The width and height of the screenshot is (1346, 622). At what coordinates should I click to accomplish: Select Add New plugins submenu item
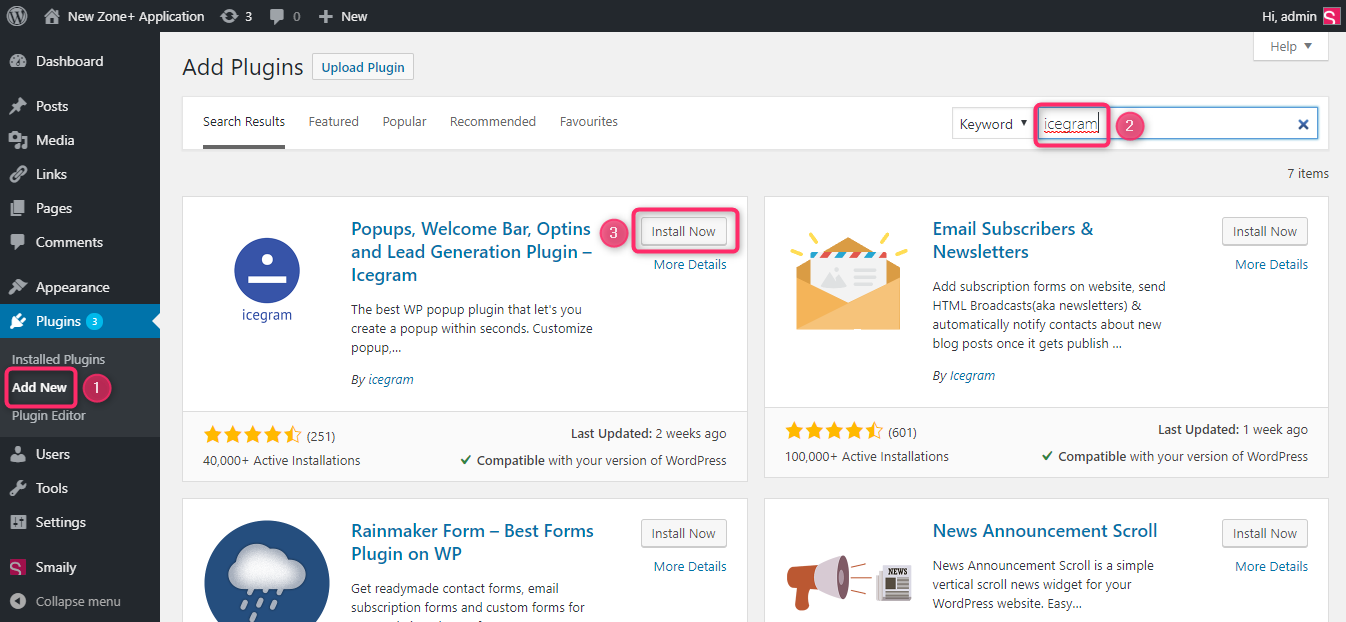click(x=40, y=387)
